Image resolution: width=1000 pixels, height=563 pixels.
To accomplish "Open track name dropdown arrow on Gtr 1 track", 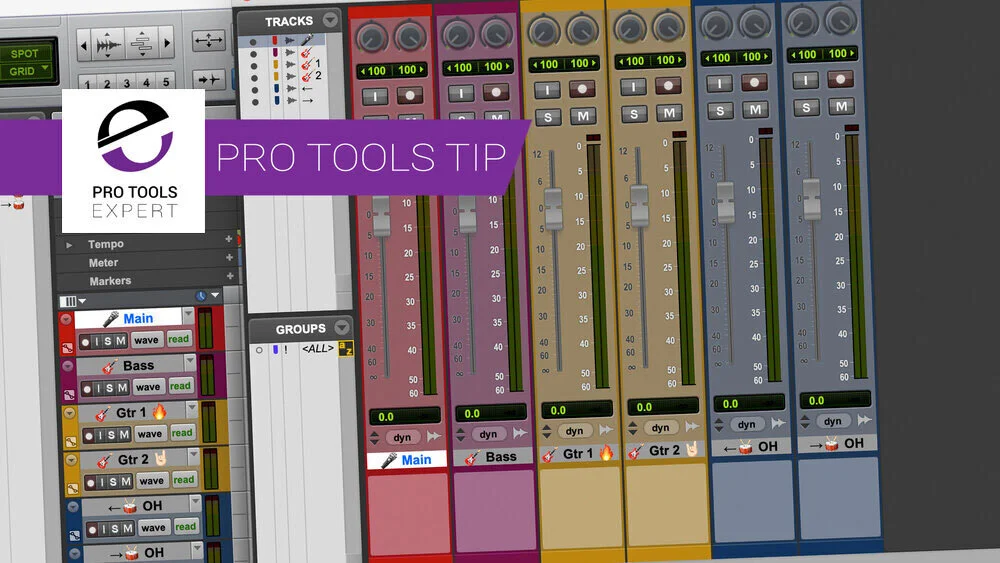I will coord(191,408).
